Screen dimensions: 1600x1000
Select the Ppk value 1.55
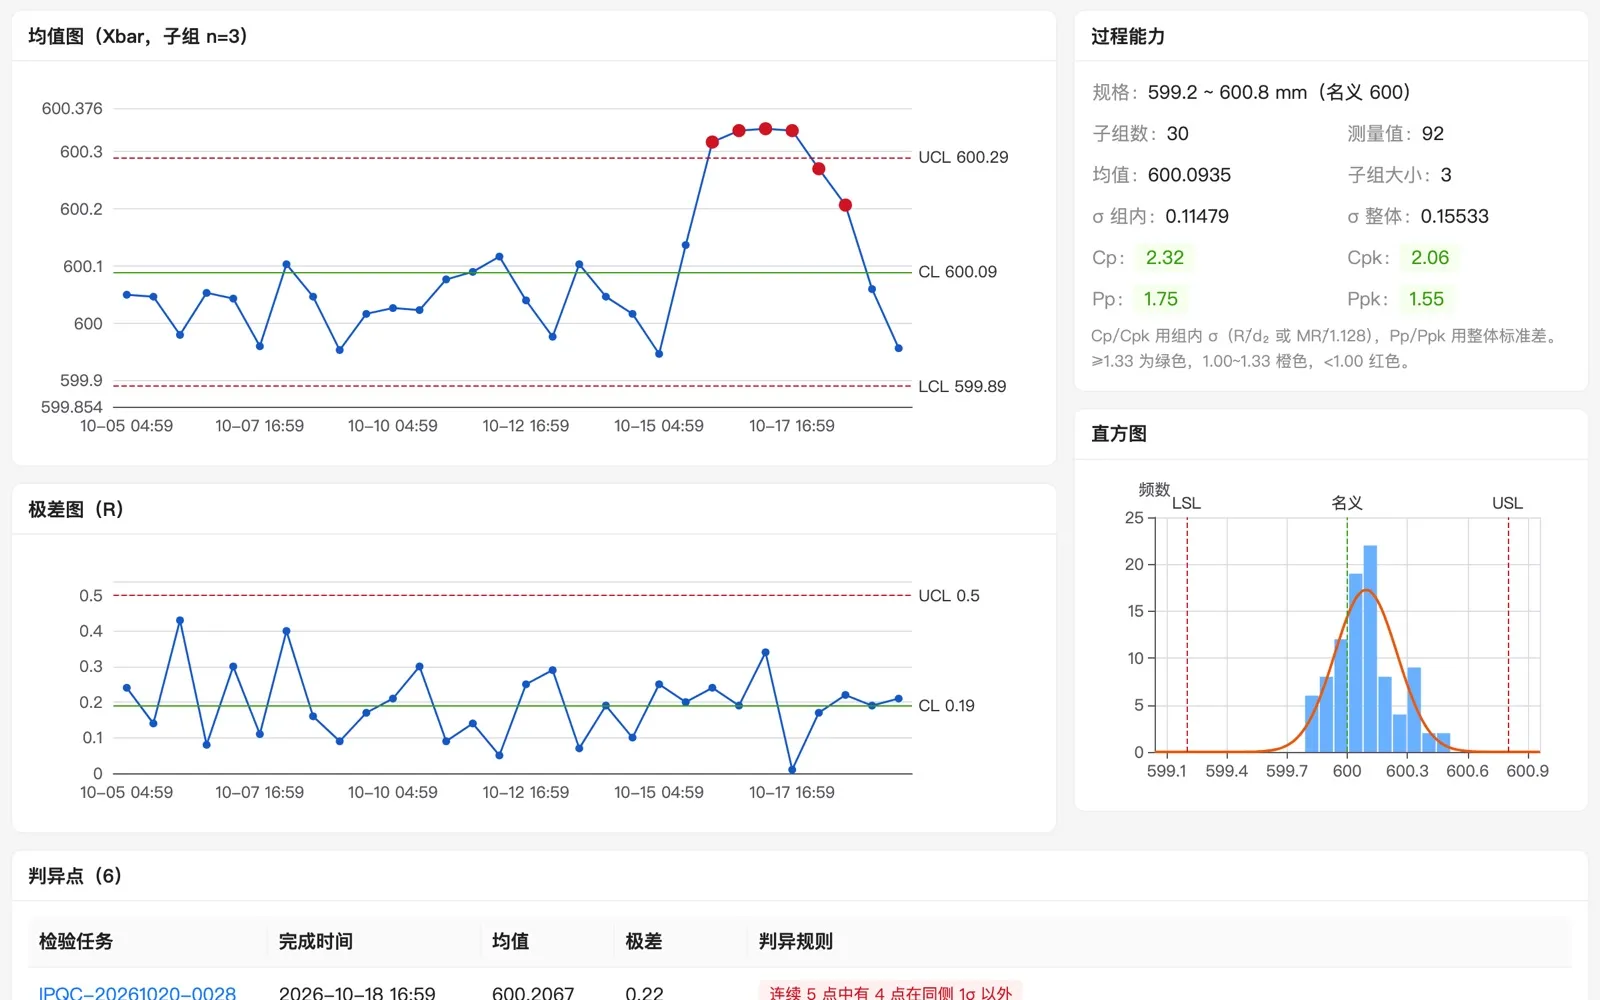point(1426,299)
